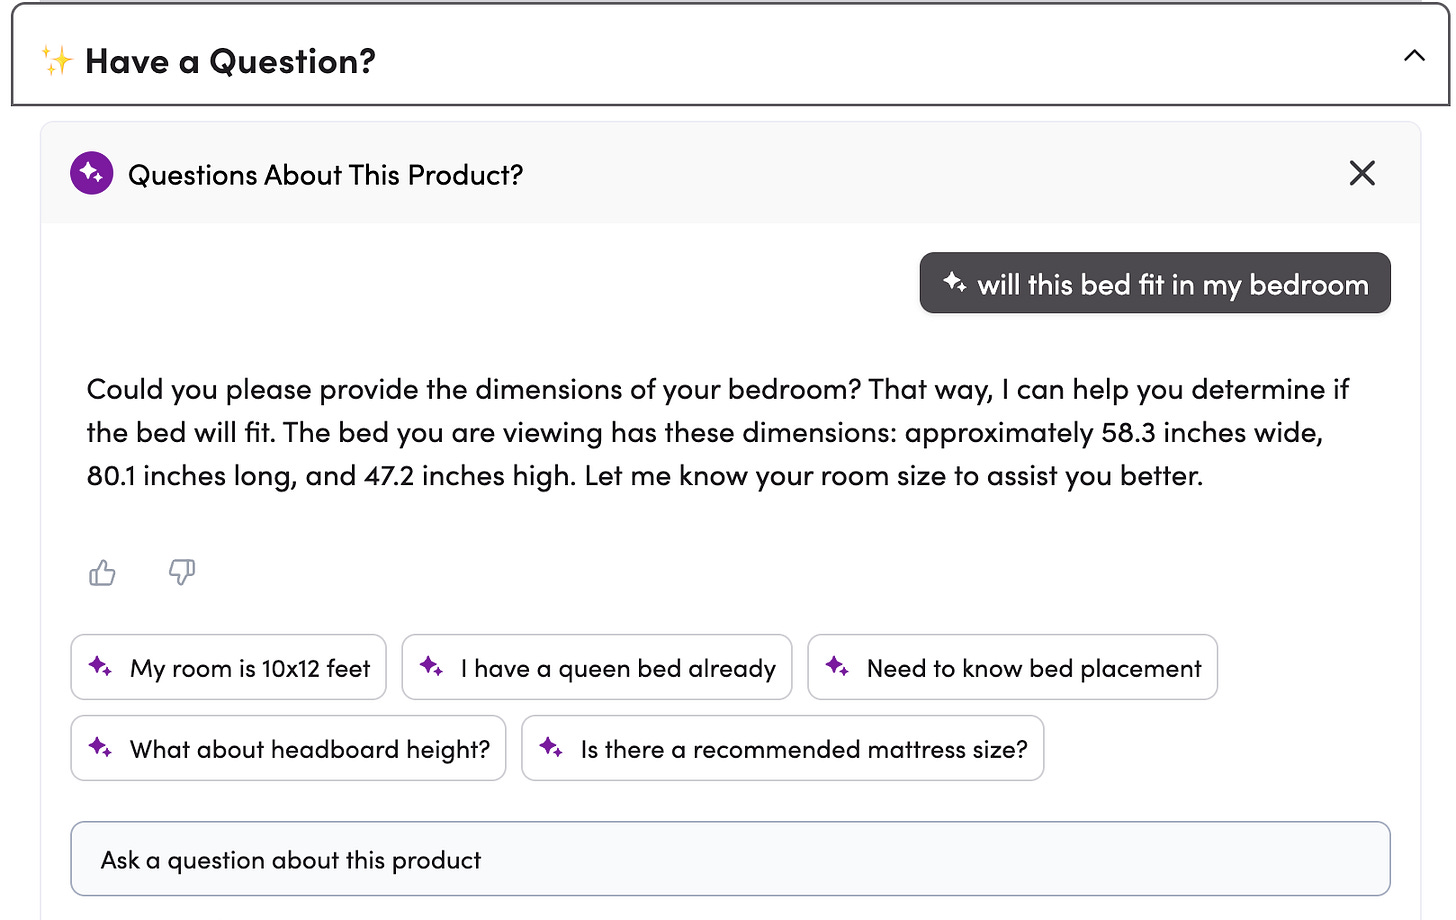Click the 'will this bed fit in my bedroom' bubble

1155,283
